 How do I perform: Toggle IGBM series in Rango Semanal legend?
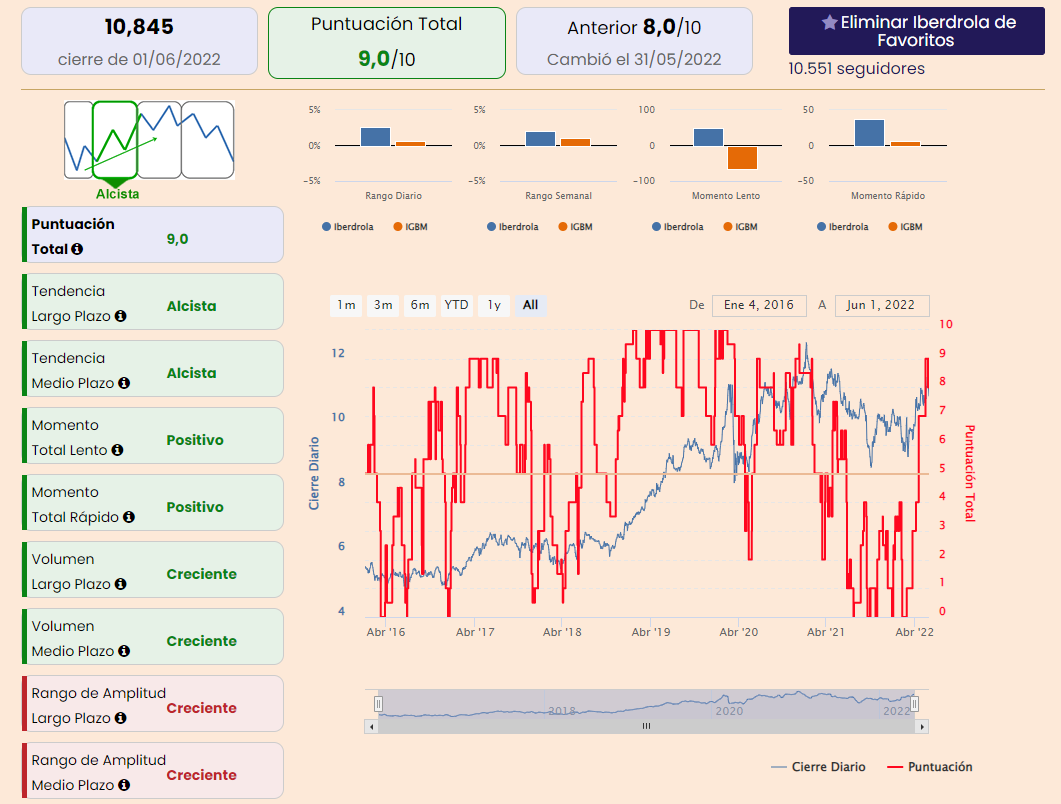click(575, 227)
